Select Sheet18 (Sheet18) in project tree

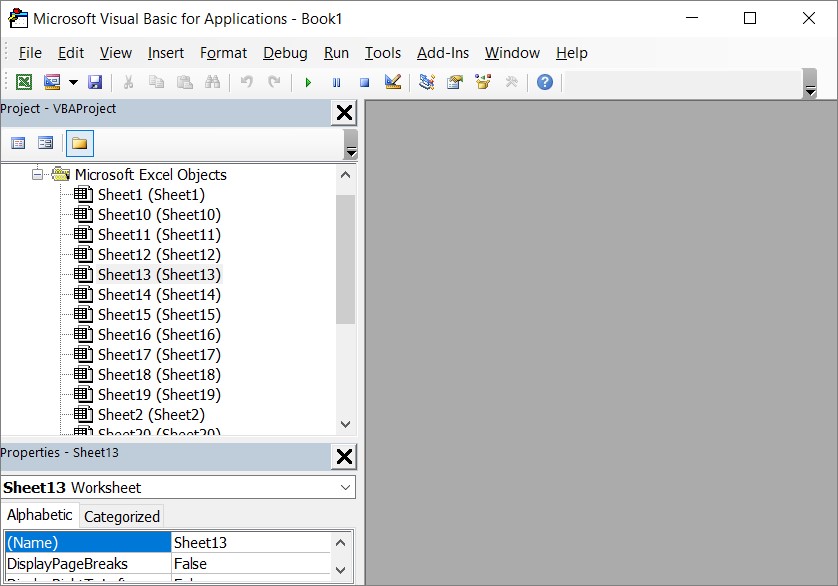(x=159, y=374)
